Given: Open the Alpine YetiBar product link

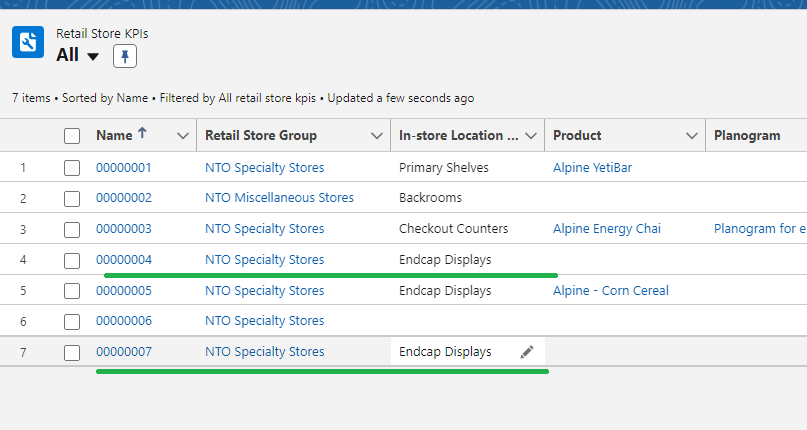Looking at the screenshot, I should pyautogui.click(x=592, y=167).
